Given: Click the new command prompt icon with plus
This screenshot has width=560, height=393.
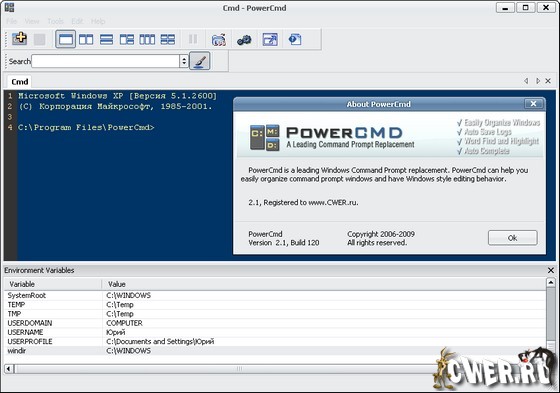Looking at the screenshot, I should [19, 39].
